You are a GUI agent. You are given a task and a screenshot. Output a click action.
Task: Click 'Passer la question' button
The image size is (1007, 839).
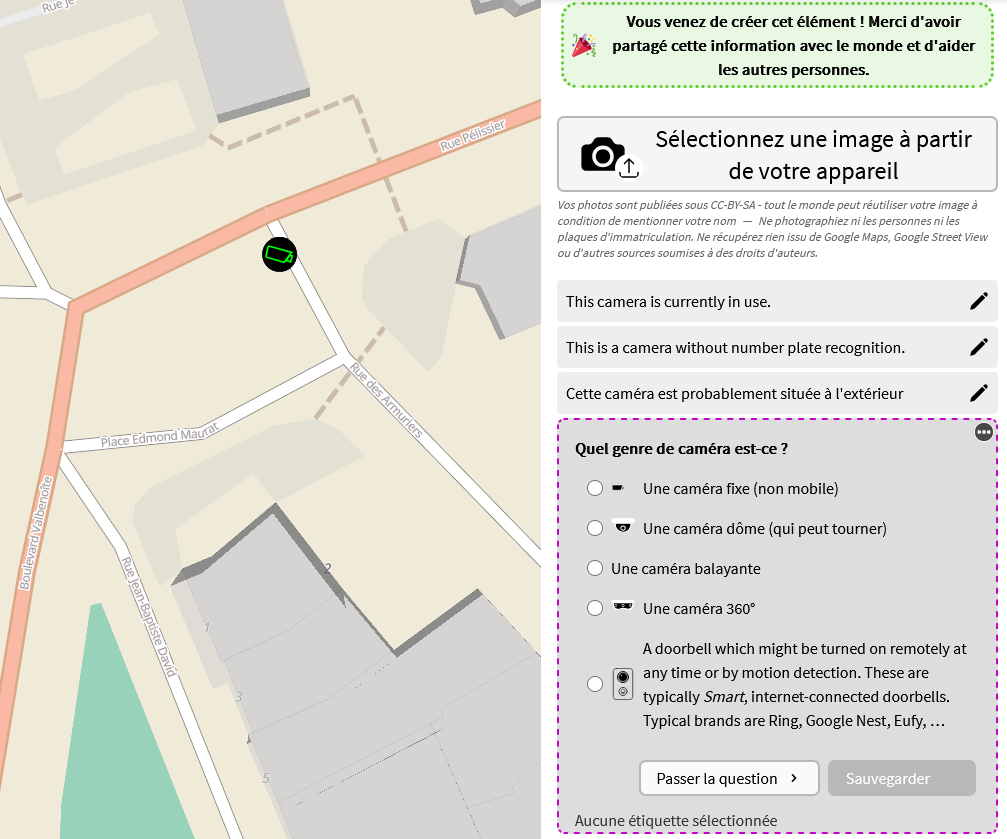coord(728,778)
